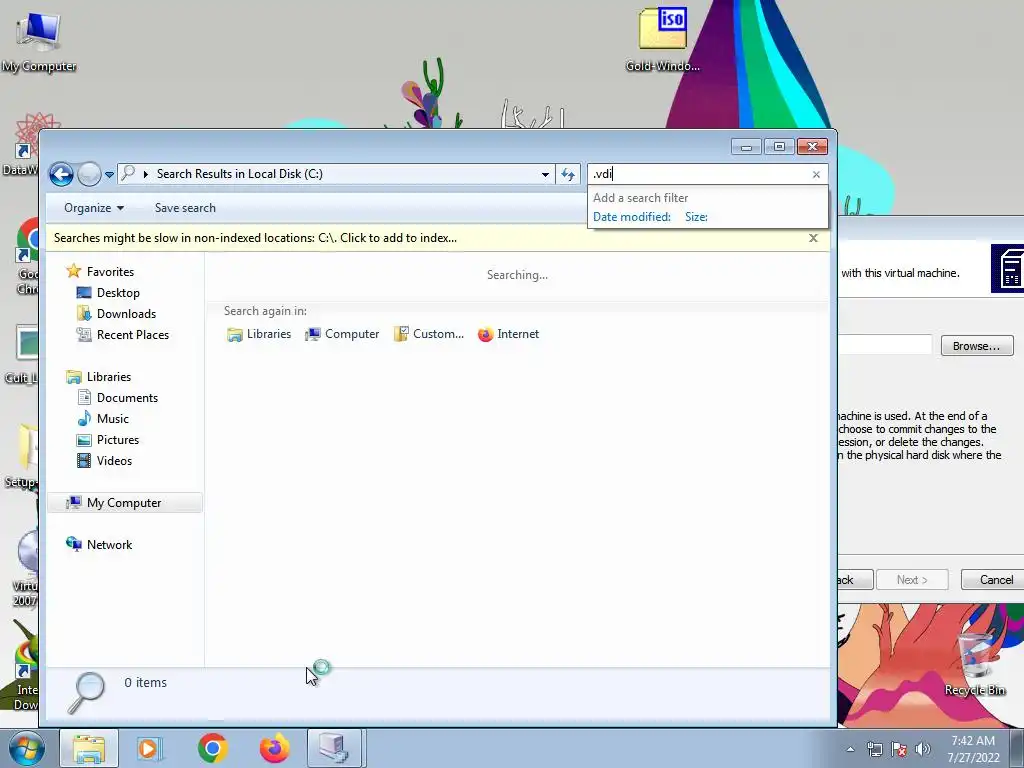Open the Action Center flag tray icon
The height and width of the screenshot is (768, 1024).
pos(899,749)
